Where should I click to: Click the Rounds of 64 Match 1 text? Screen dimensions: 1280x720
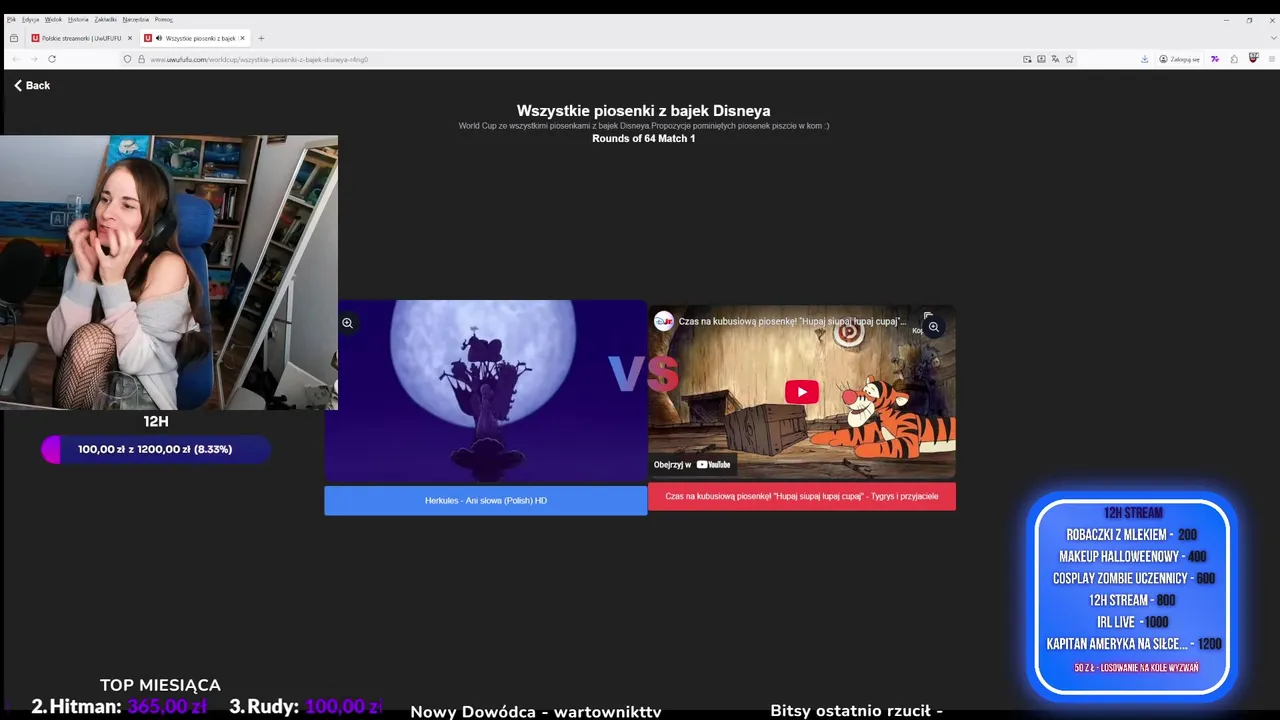(x=643, y=139)
